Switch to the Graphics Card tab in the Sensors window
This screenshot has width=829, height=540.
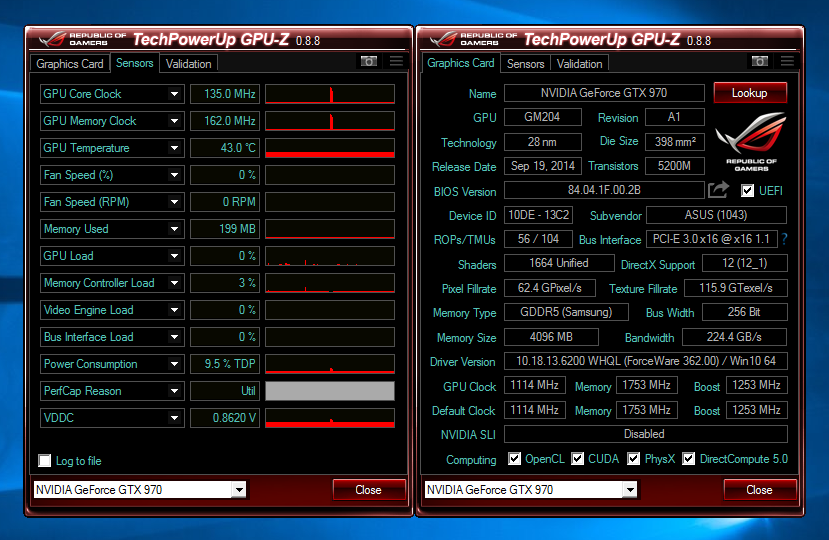70,63
